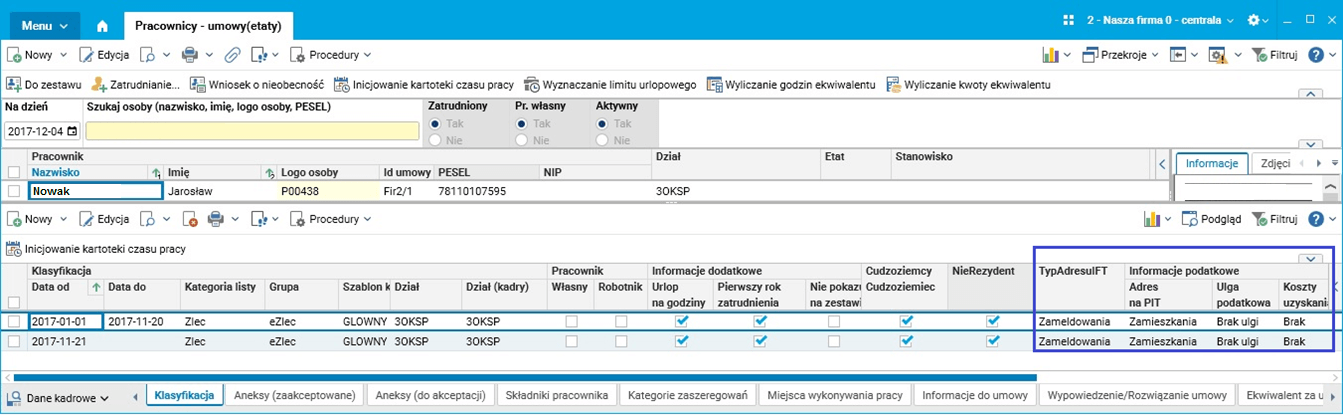Click Podgląd in lower toolbar
Viewport: 1343px width, 415px height.
1211,219
